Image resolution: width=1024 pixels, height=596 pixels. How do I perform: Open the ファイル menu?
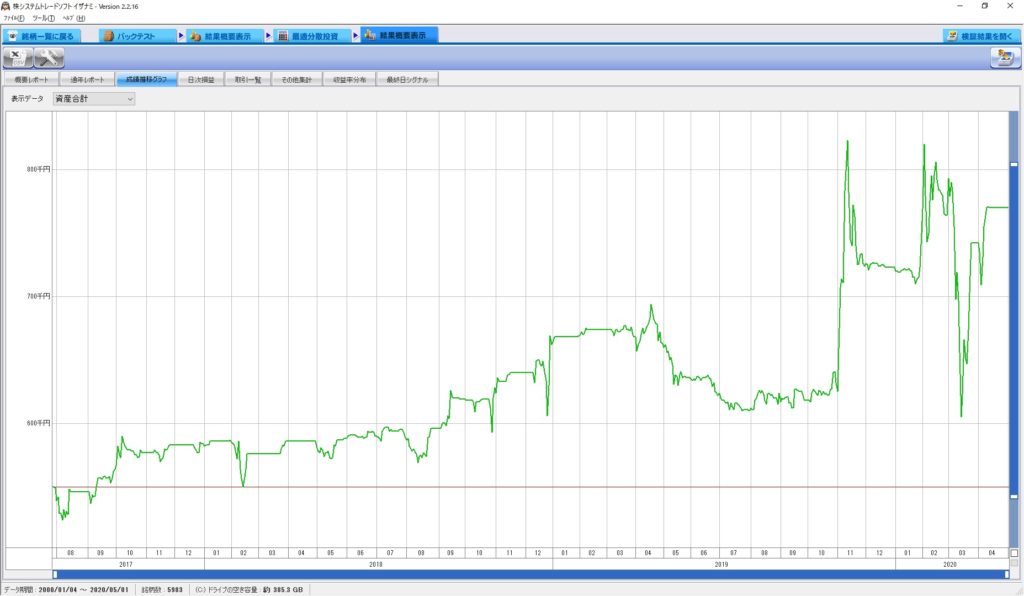click(14, 18)
